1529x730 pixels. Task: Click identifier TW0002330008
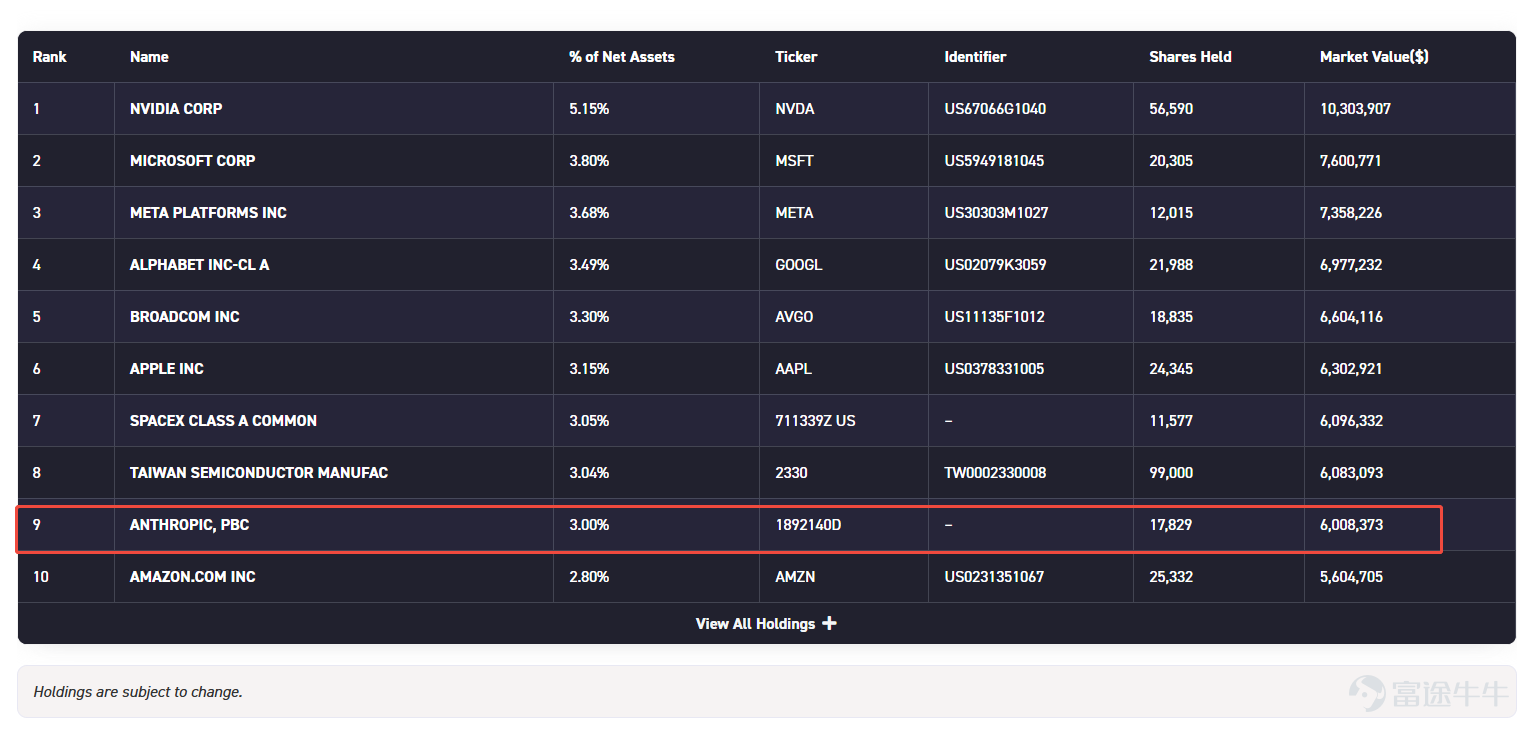995,472
